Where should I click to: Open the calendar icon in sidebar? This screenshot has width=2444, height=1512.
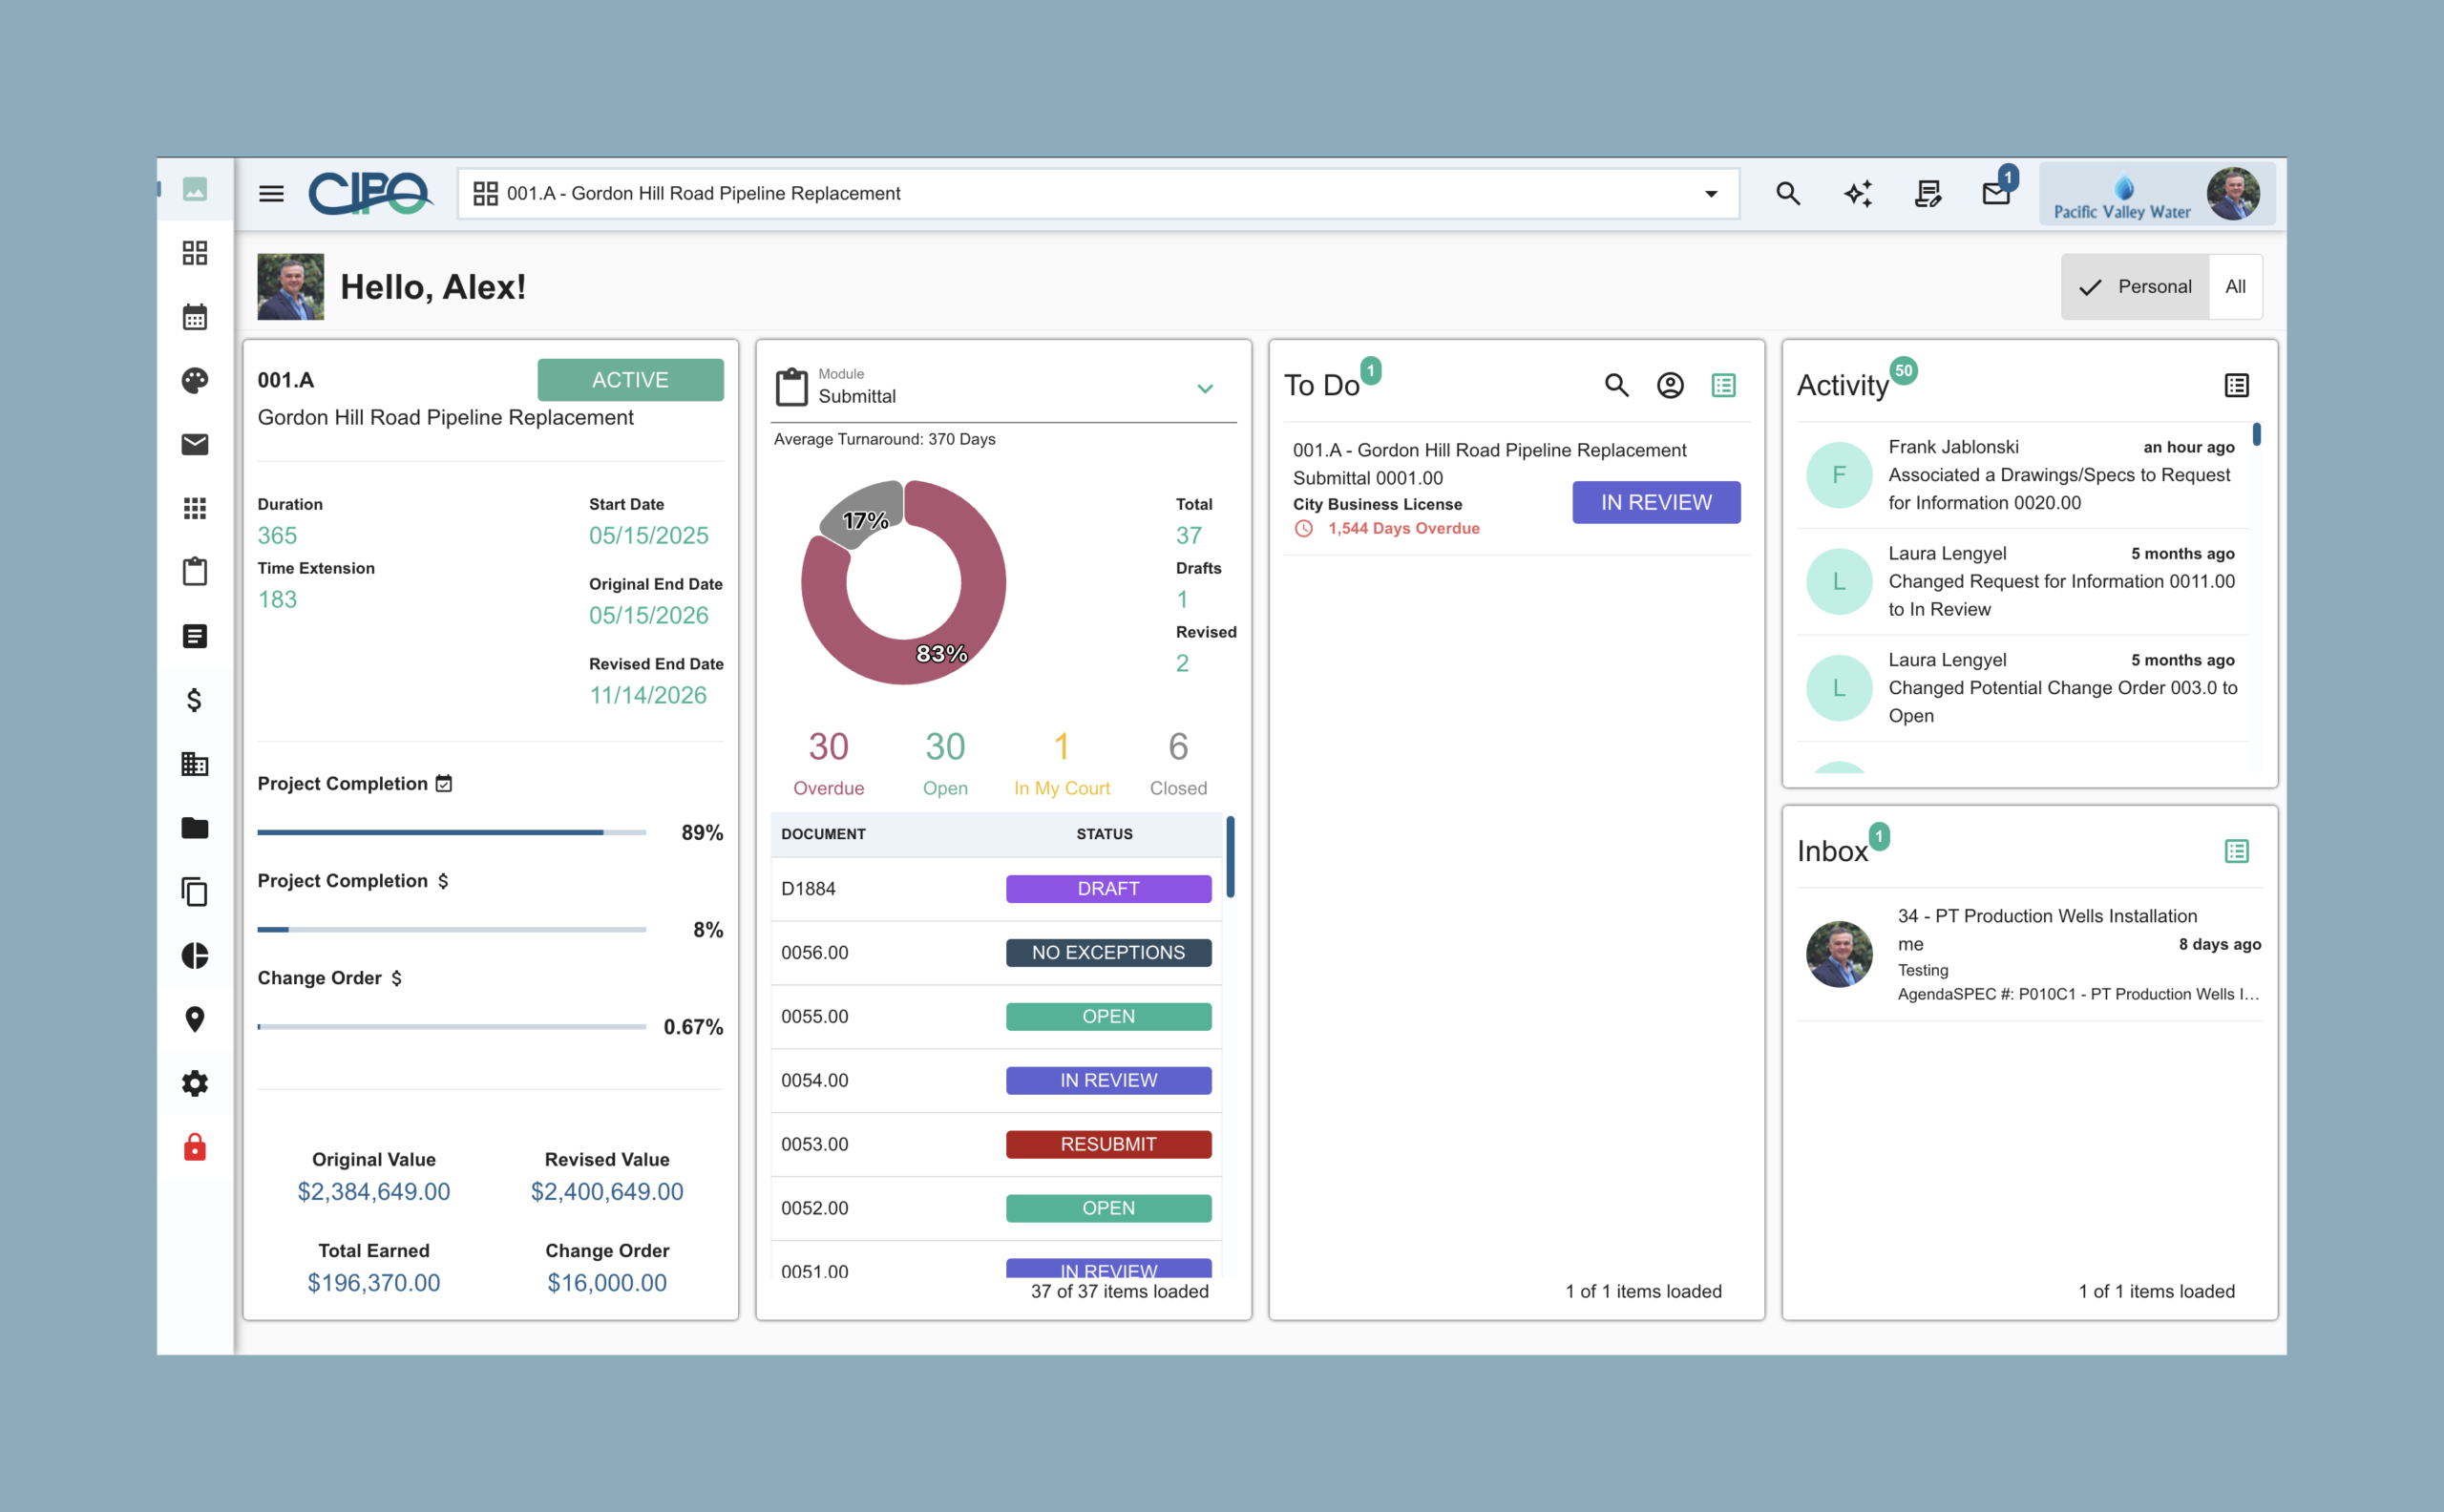(x=195, y=317)
